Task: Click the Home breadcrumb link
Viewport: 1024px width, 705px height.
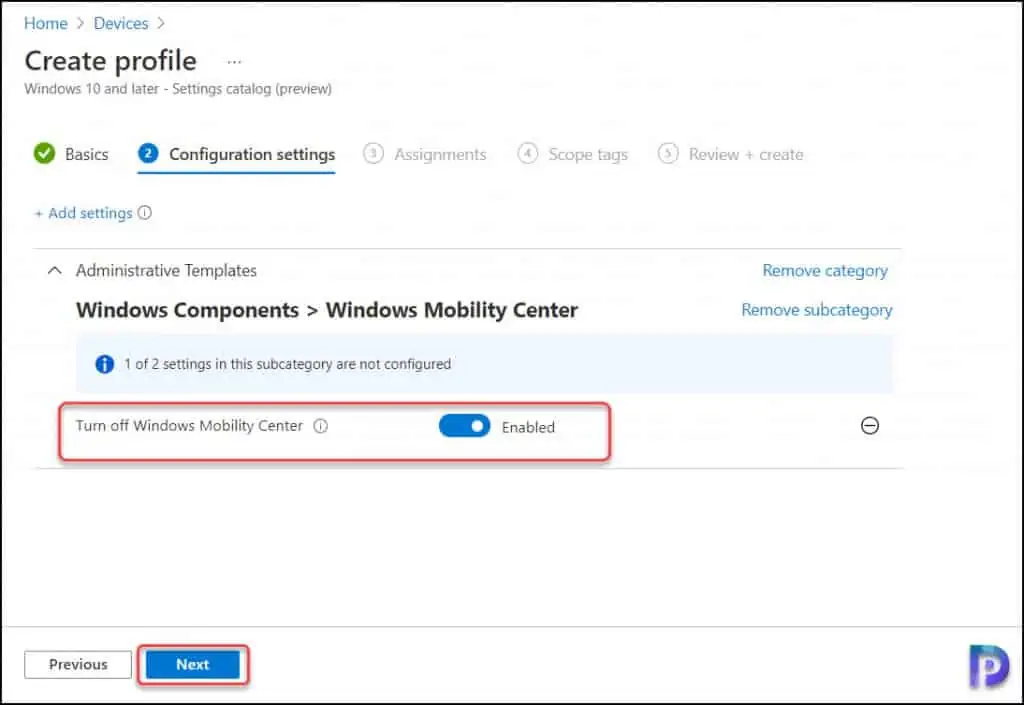Action: coord(46,24)
